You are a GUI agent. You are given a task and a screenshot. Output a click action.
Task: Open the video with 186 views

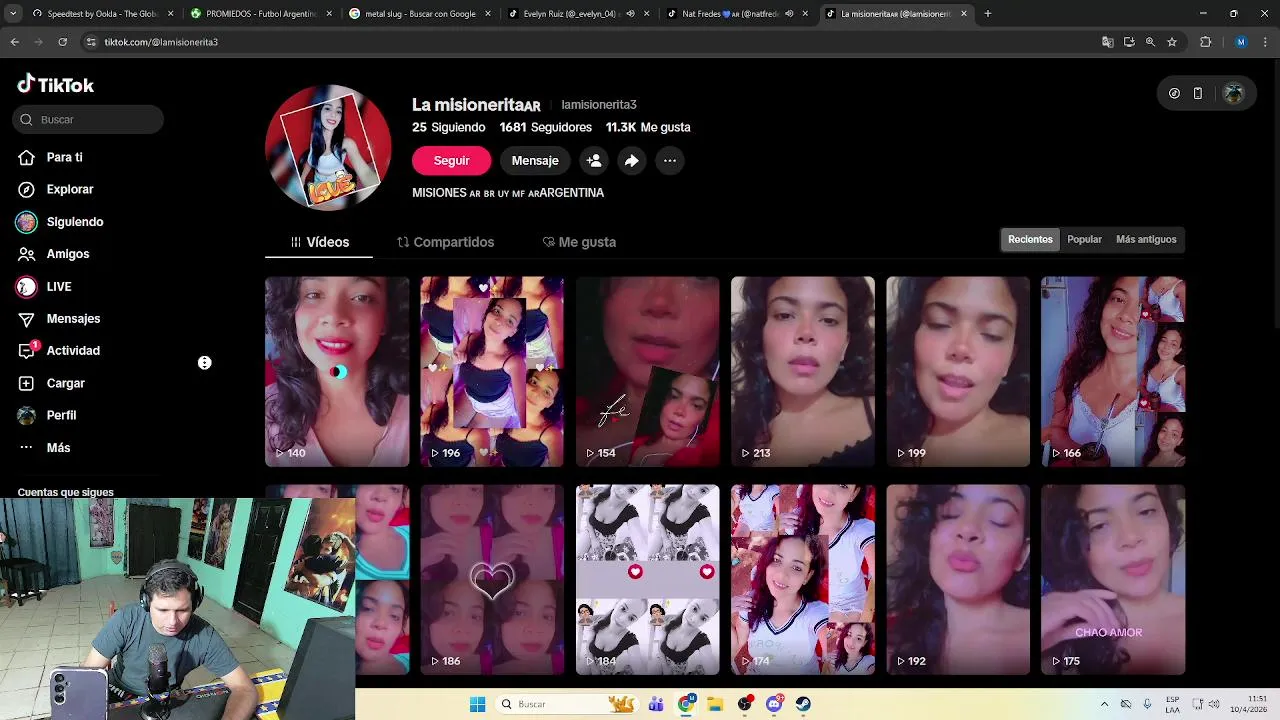click(x=492, y=580)
